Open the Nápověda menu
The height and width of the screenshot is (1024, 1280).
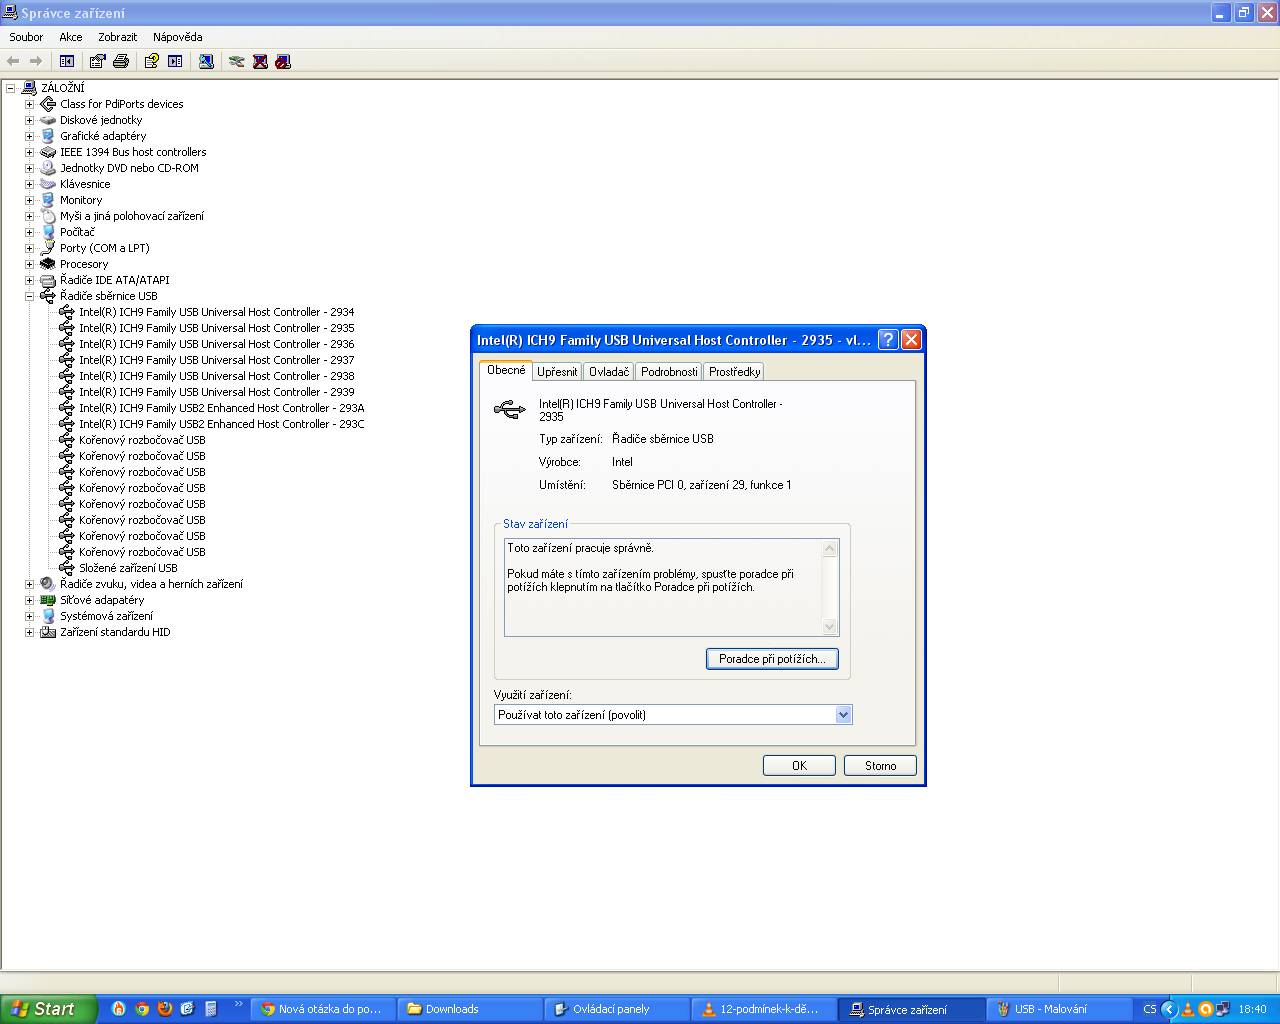(x=177, y=37)
